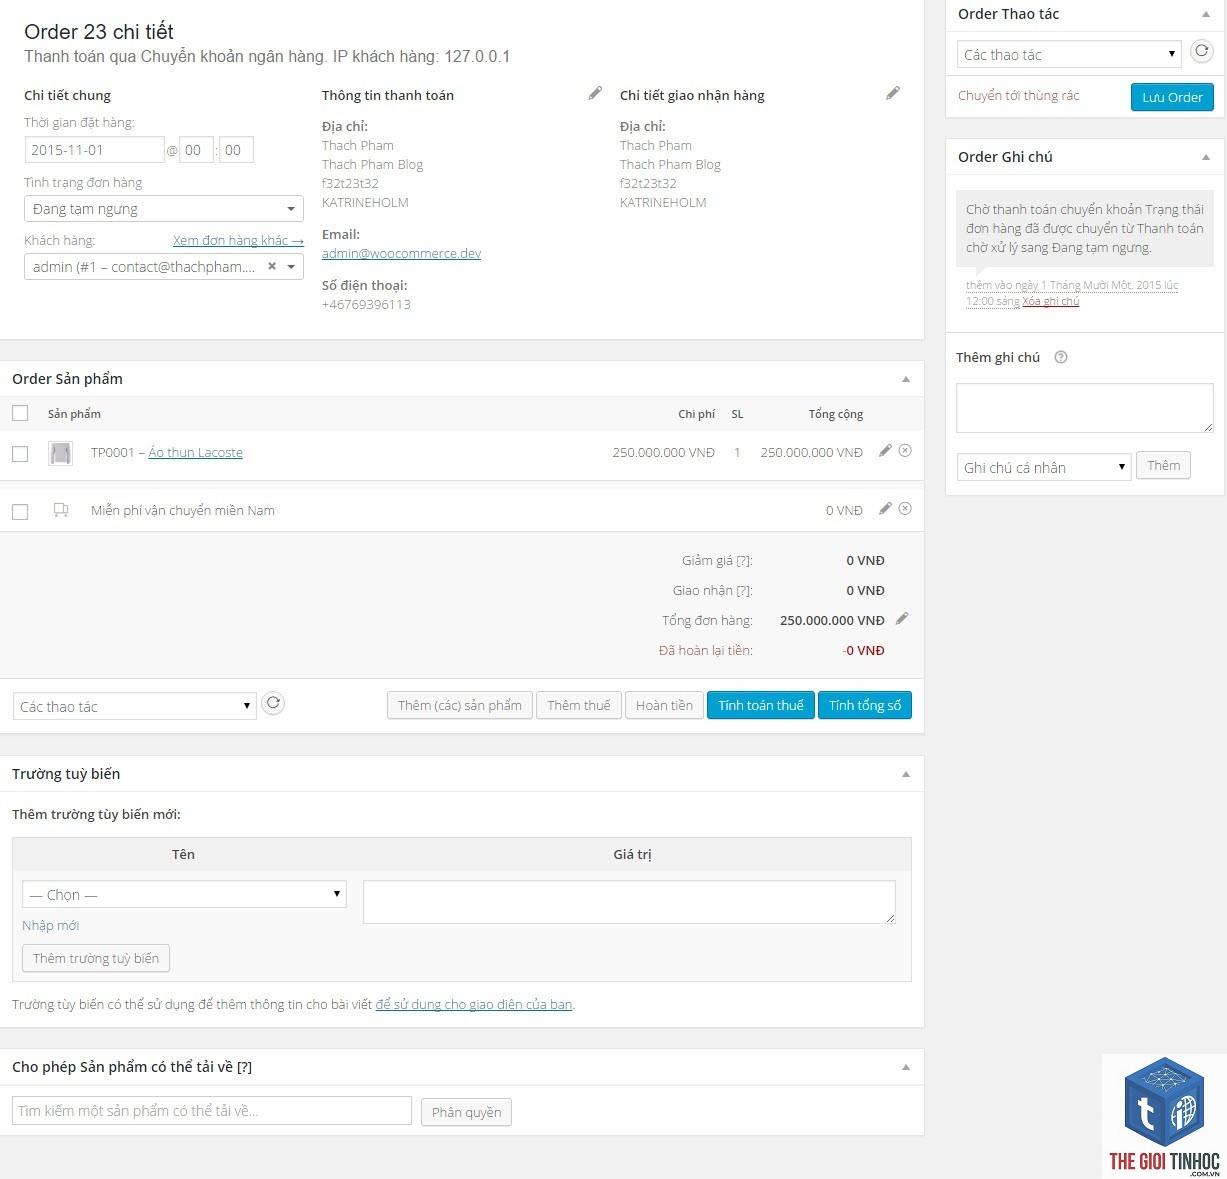Image resolution: width=1227 pixels, height=1179 pixels.
Task: Click Xóa ghi chú link
Action: click(x=1050, y=301)
